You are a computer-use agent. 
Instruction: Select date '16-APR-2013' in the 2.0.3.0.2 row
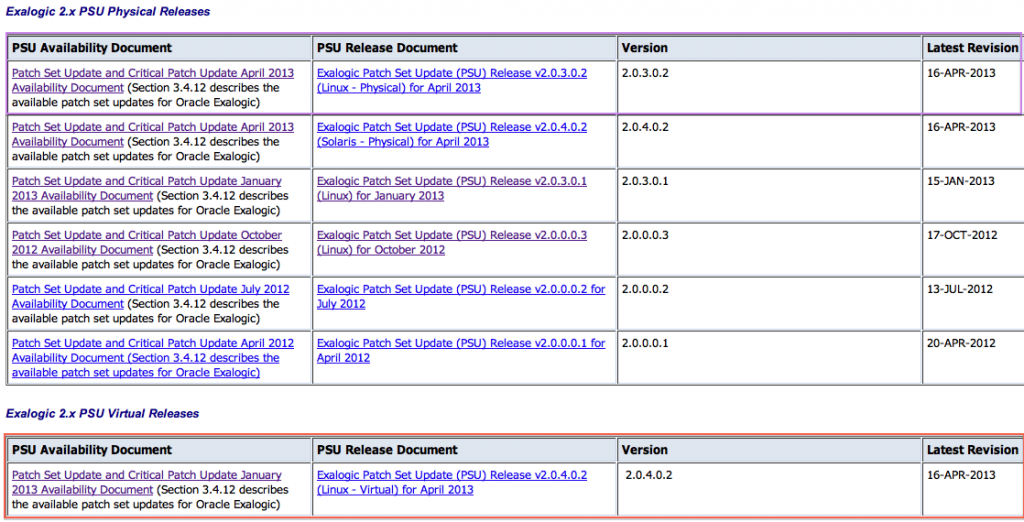[961, 73]
